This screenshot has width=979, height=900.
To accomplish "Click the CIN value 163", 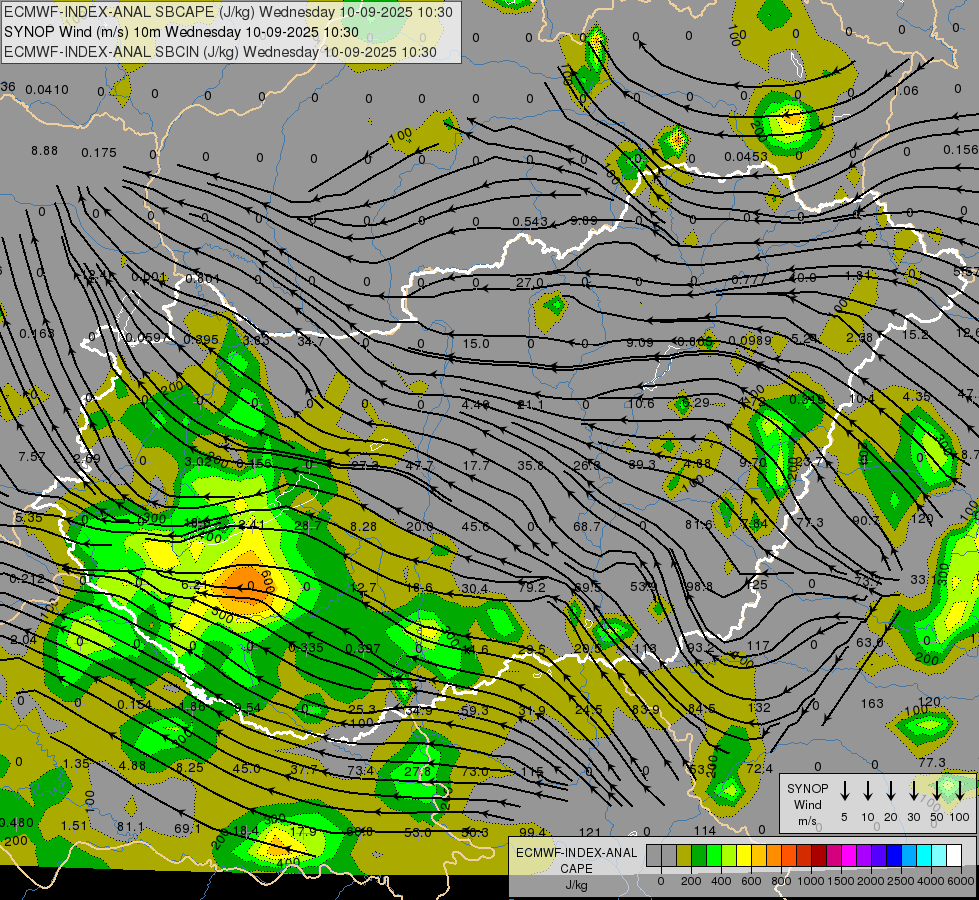I will [872, 704].
